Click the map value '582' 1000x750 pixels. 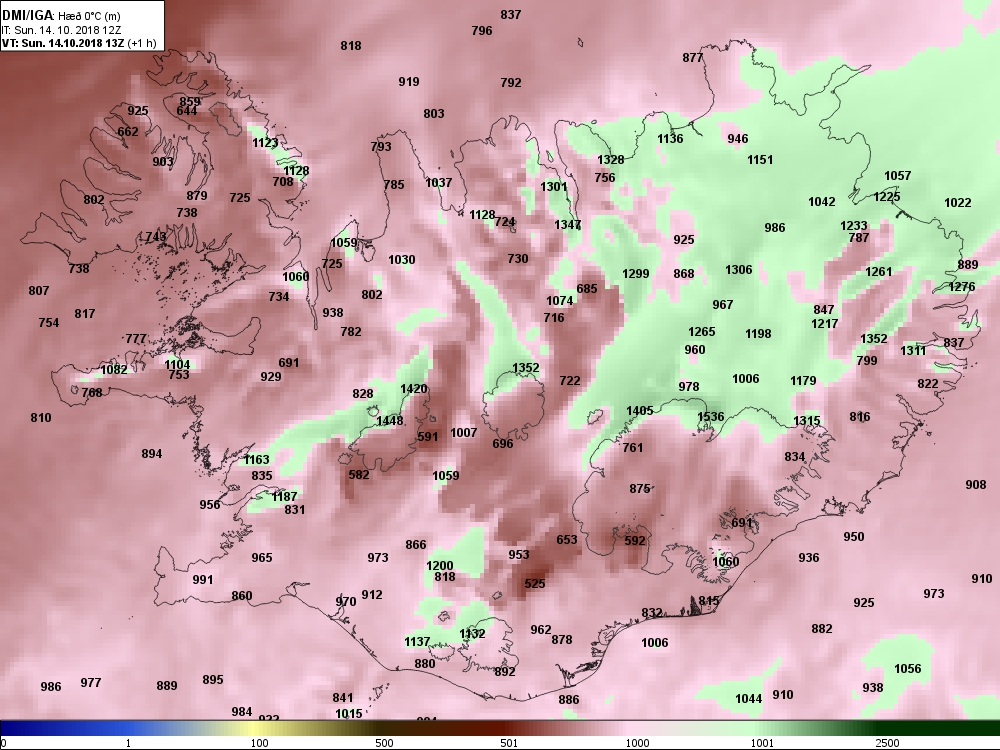coord(359,474)
